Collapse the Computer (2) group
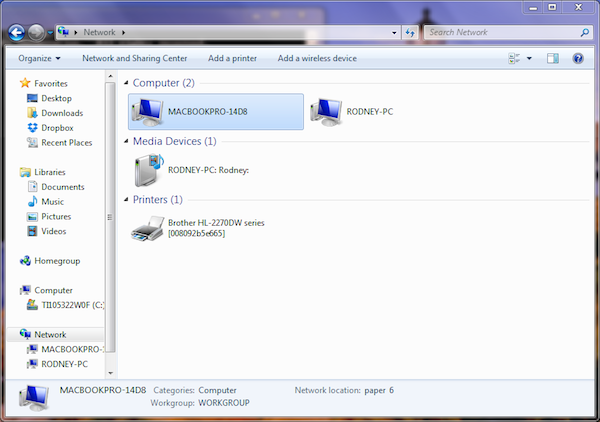The width and height of the screenshot is (600, 422). click(x=126, y=83)
